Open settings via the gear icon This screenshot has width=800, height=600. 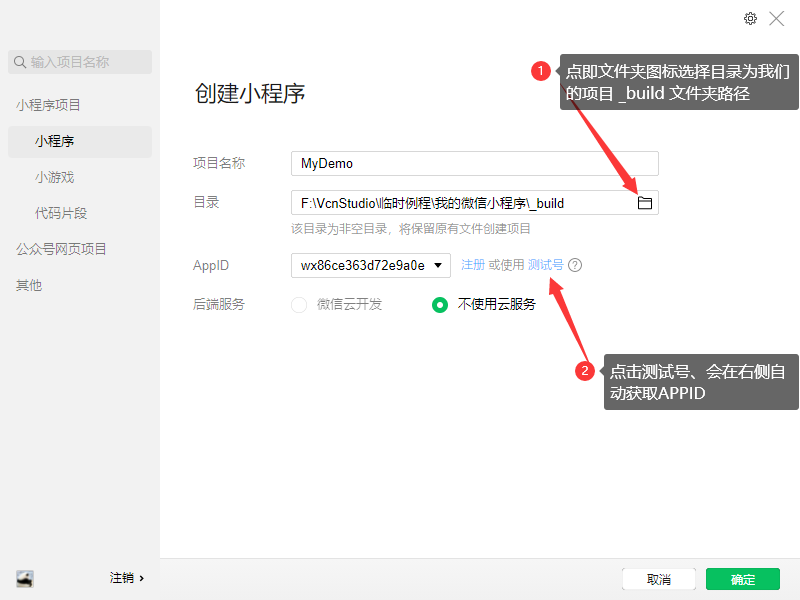(750, 19)
